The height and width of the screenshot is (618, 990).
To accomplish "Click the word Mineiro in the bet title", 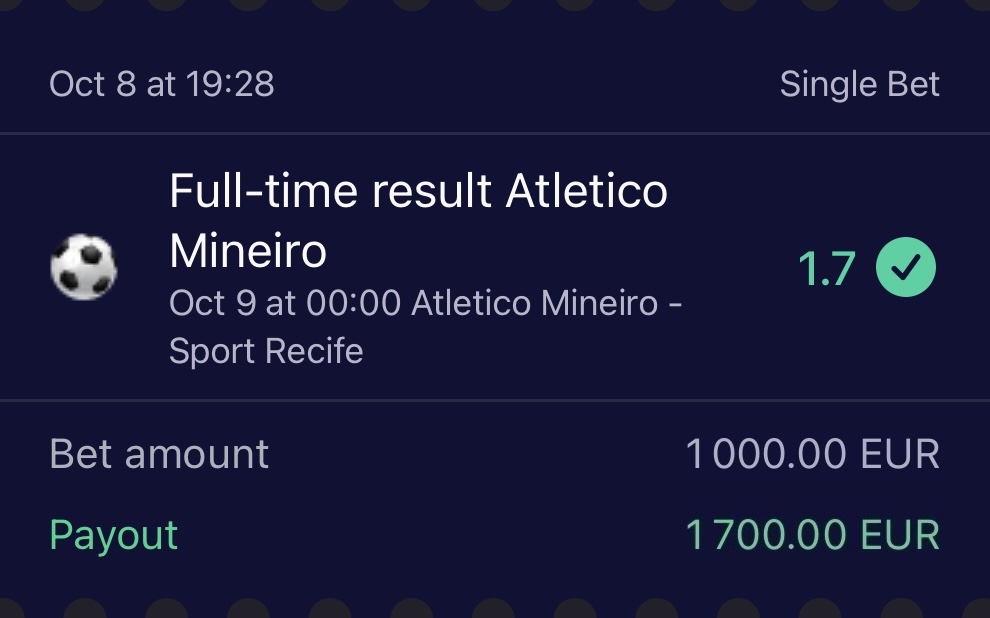I will pyautogui.click(x=248, y=250).
